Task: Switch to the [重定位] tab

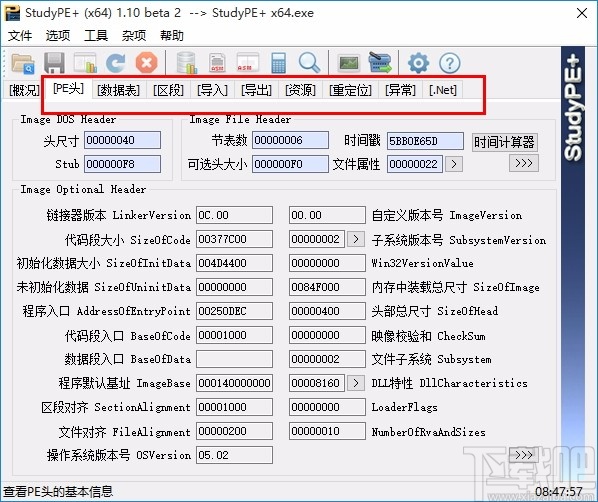Action: tap(350, 90)
